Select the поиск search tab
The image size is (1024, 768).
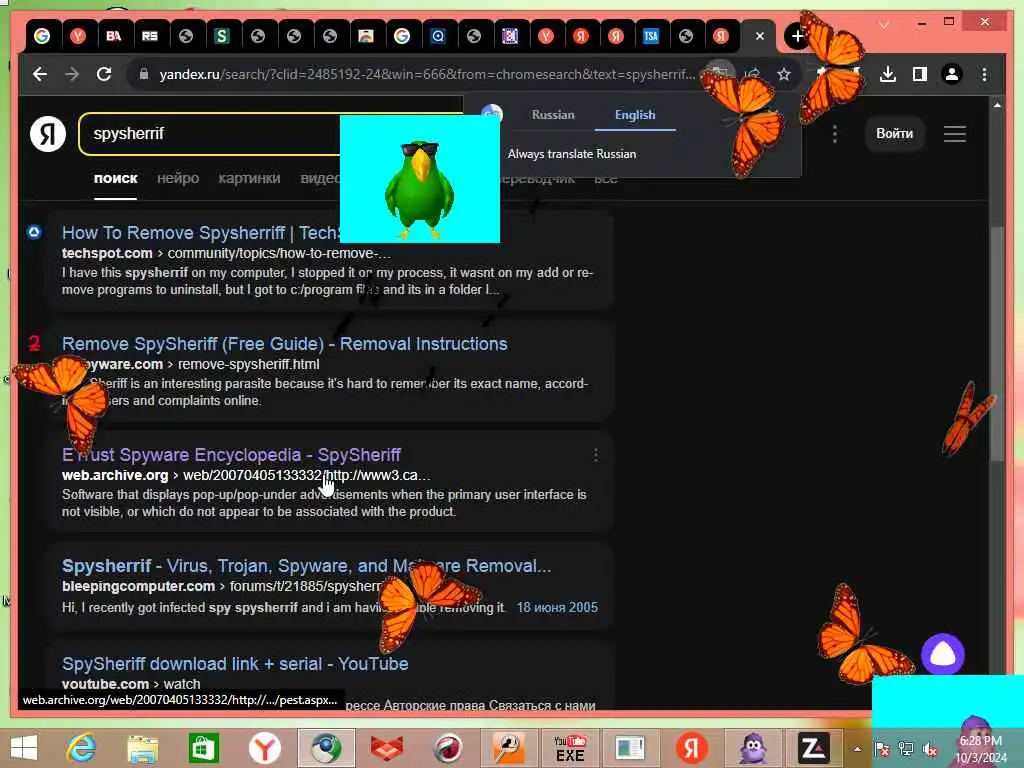116,178
